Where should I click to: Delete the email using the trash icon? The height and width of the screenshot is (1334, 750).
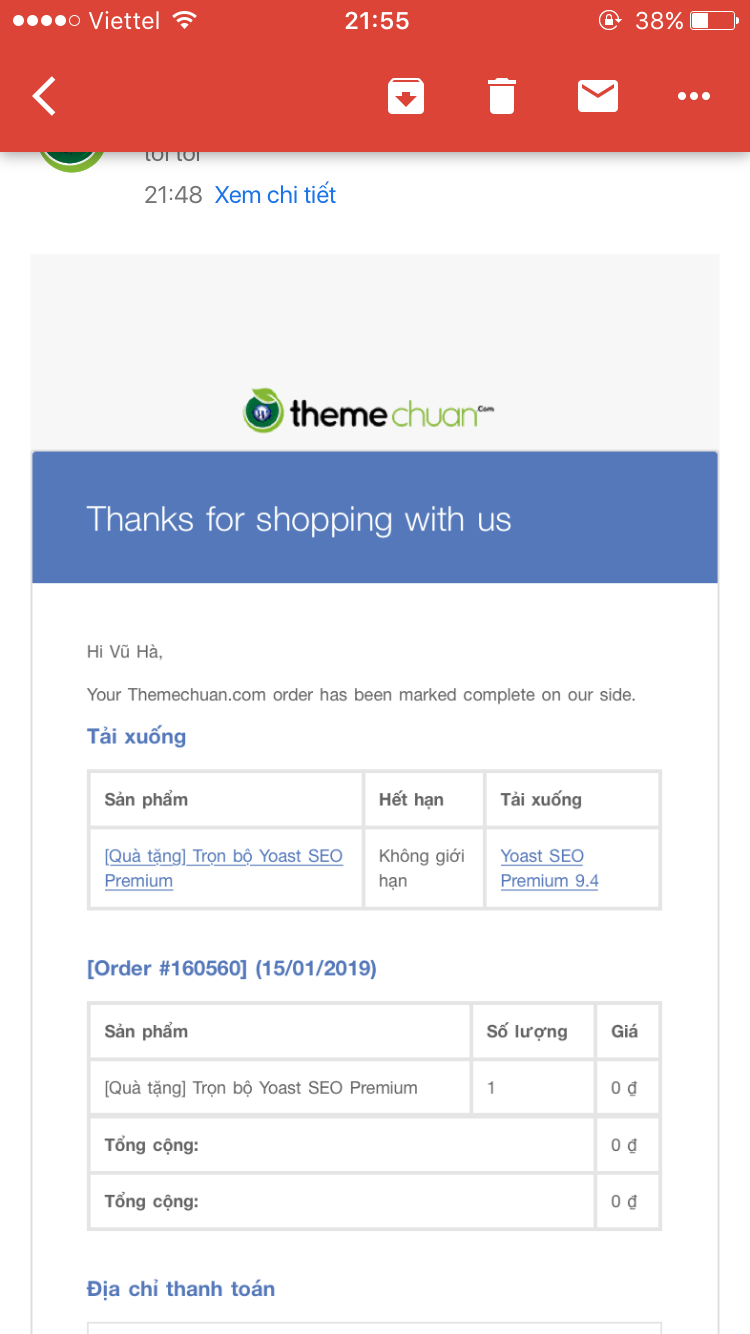click(x=502, y=96)
